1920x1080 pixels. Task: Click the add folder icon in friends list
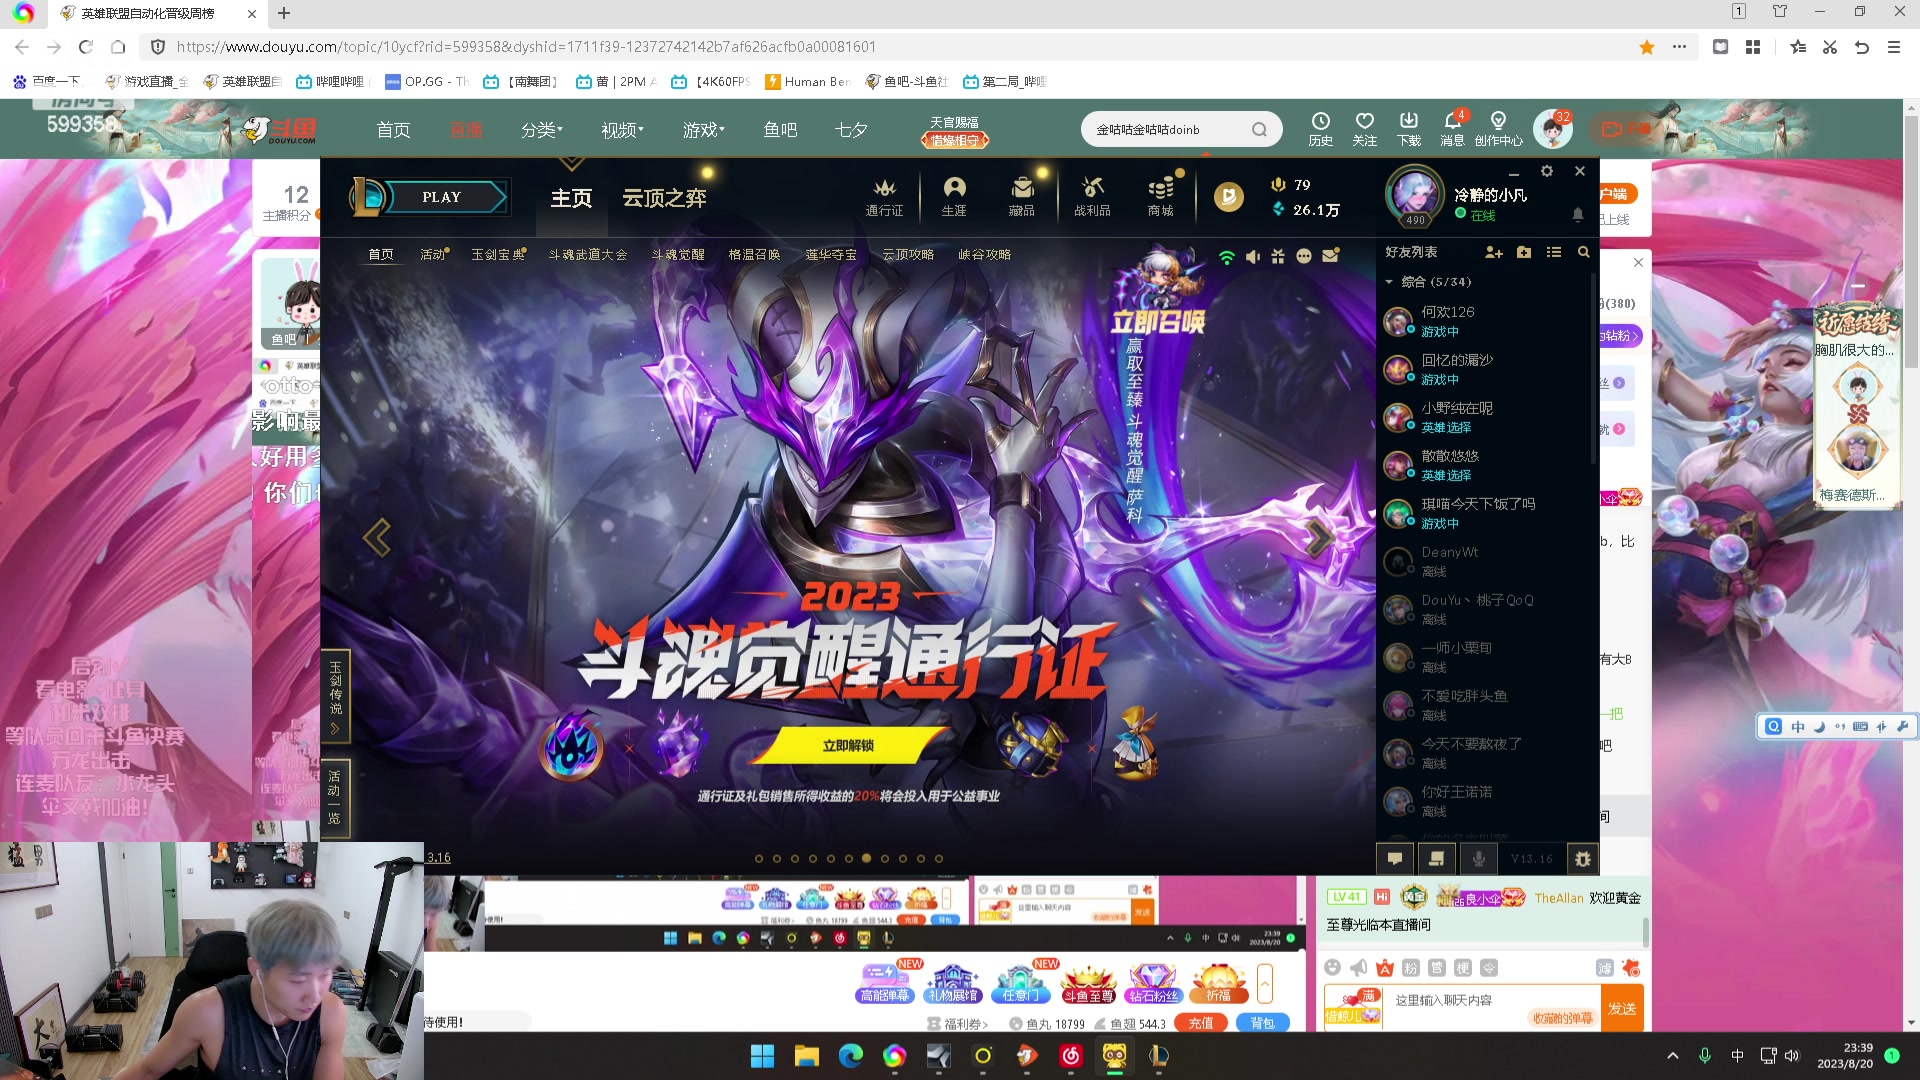pyautogui.click(x=1524, y=253)
